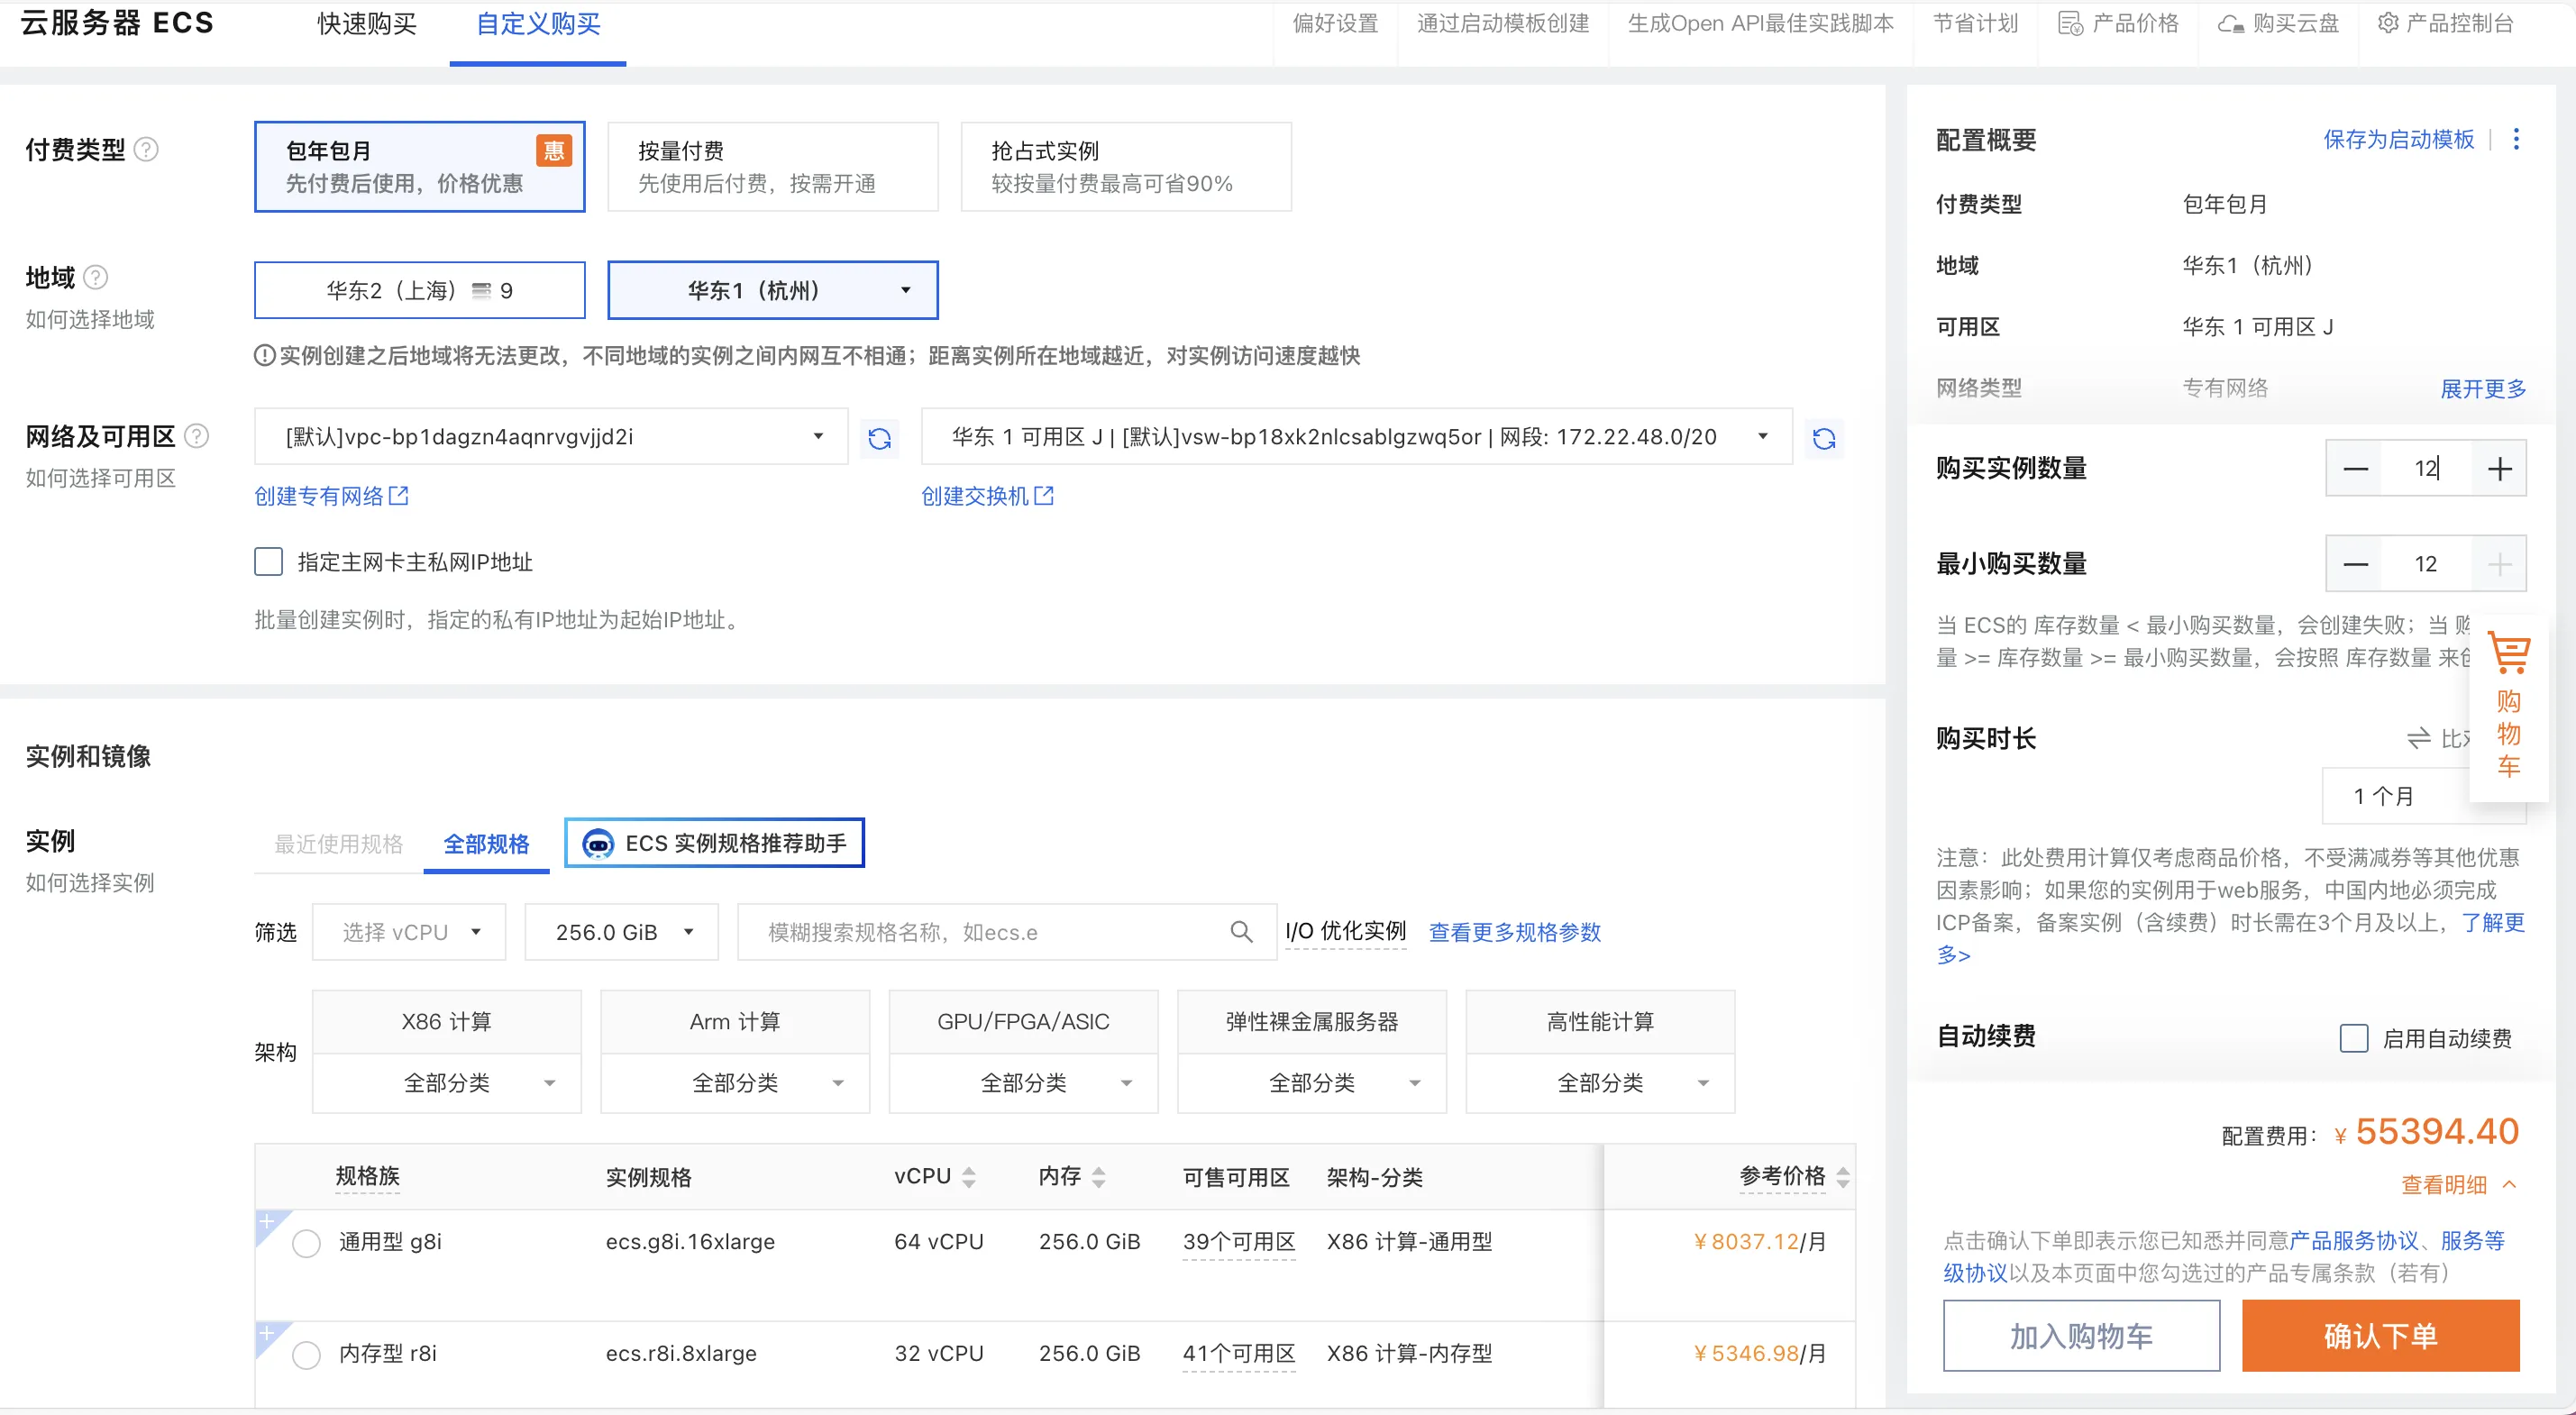The image size is (2576, 1415).
Task: Click 展开更多 in config summary
Action: point(2483,389)
